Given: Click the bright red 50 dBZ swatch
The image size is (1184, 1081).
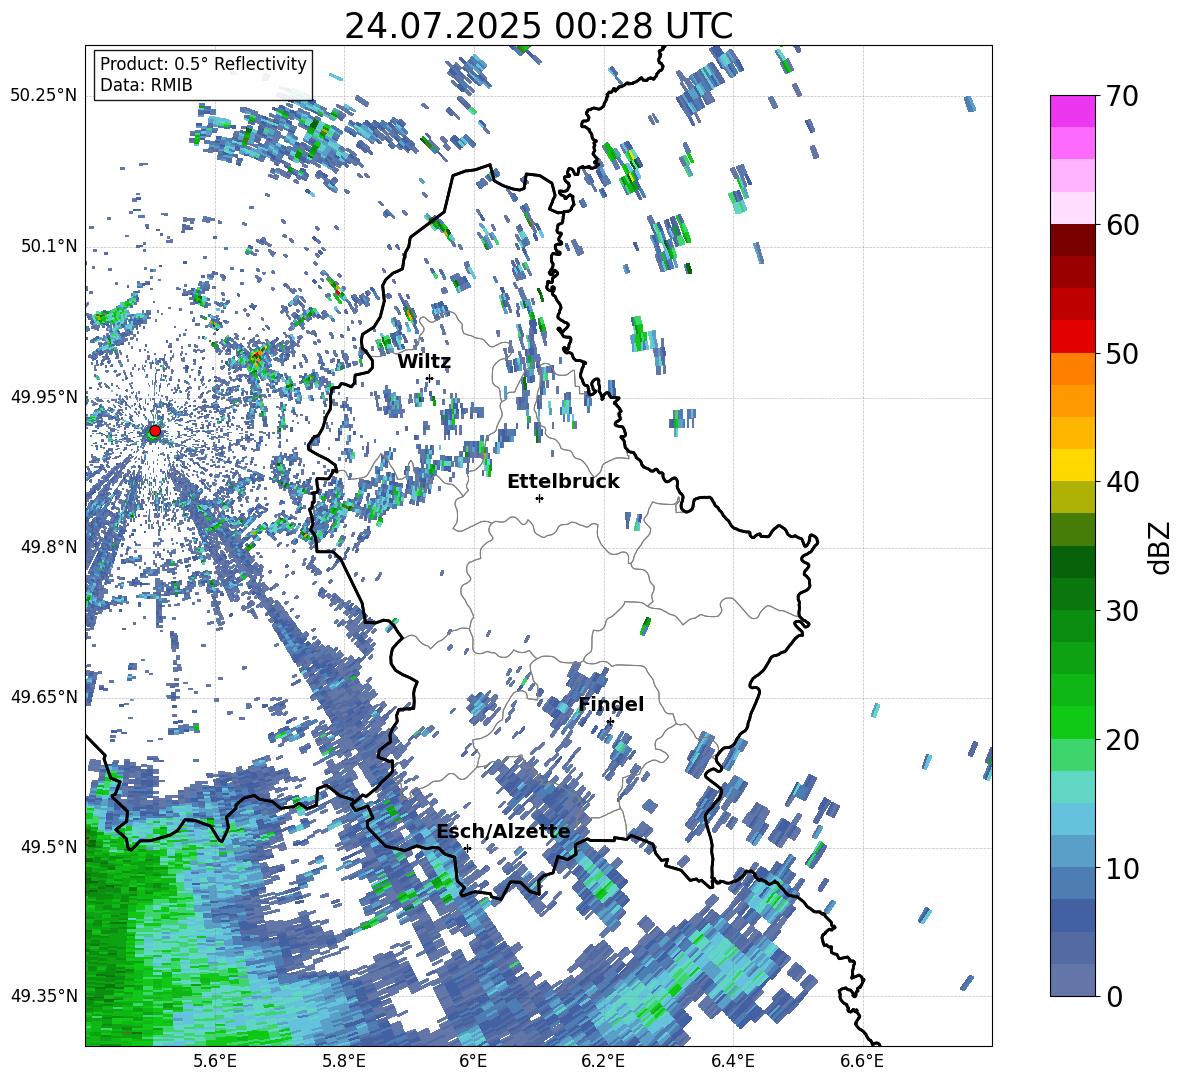Looking at the screenshot, I should (x=1072, y=337).
